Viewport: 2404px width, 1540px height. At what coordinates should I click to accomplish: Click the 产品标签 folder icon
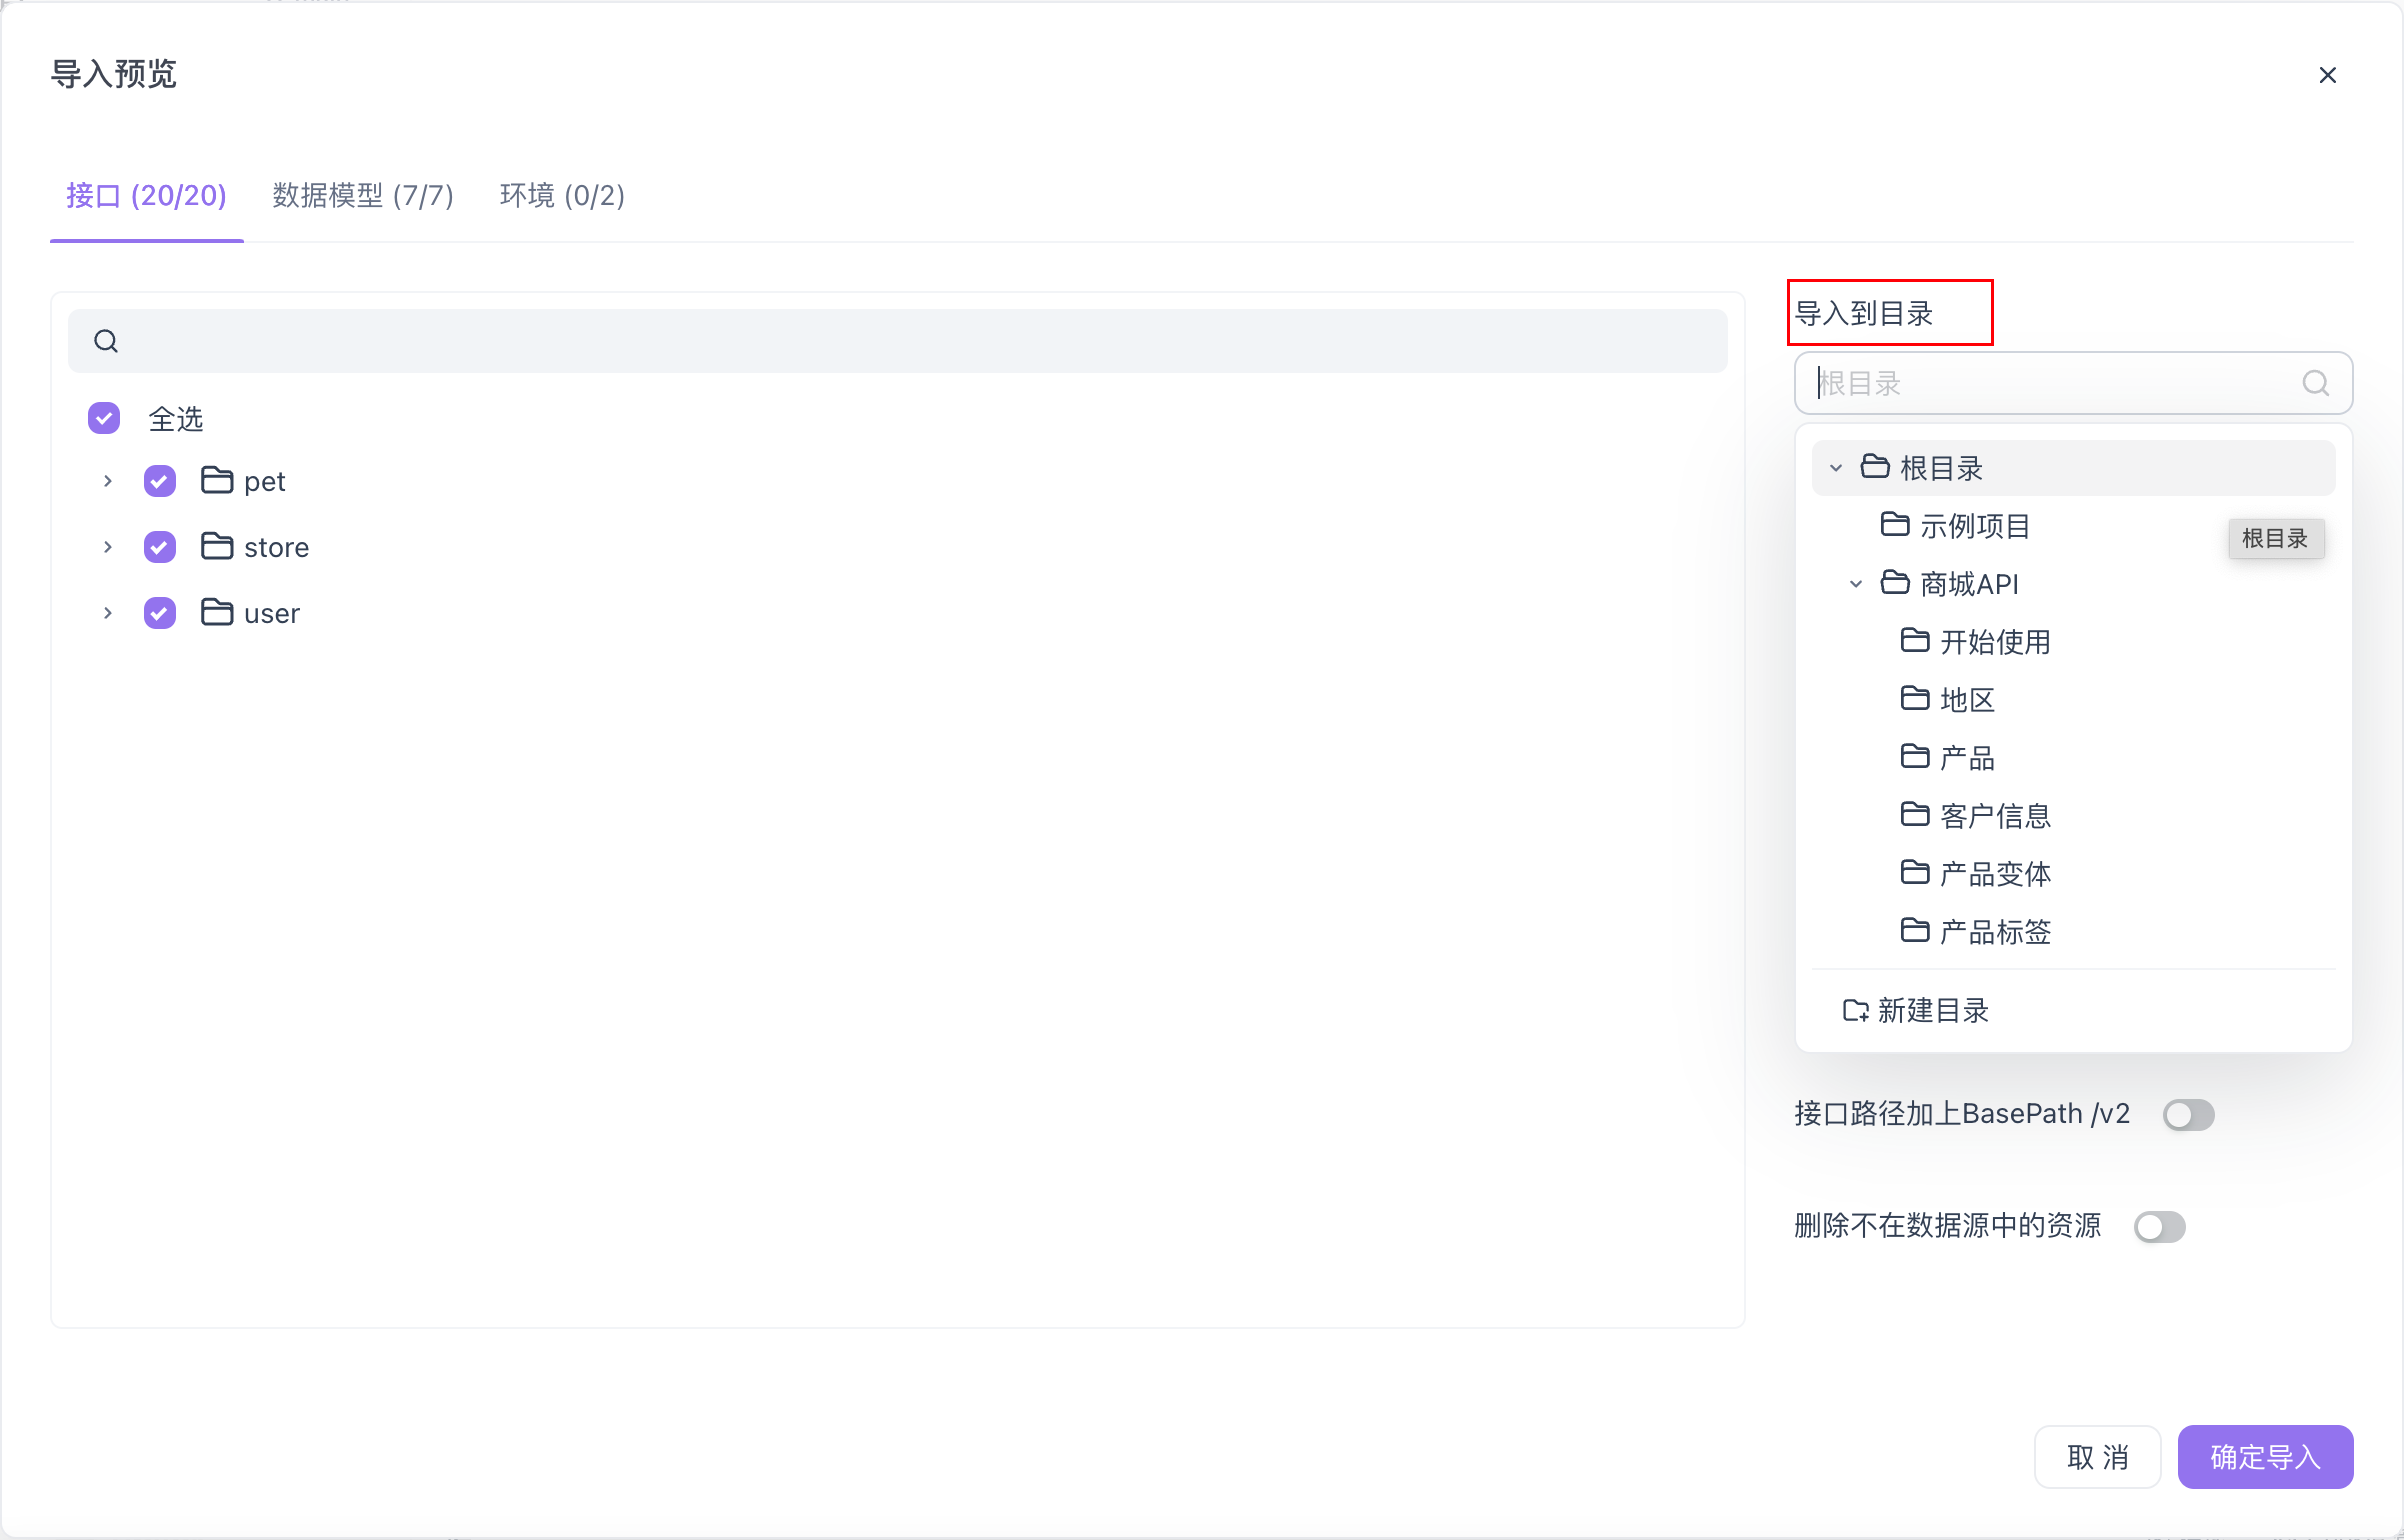tap(1915, 930)
